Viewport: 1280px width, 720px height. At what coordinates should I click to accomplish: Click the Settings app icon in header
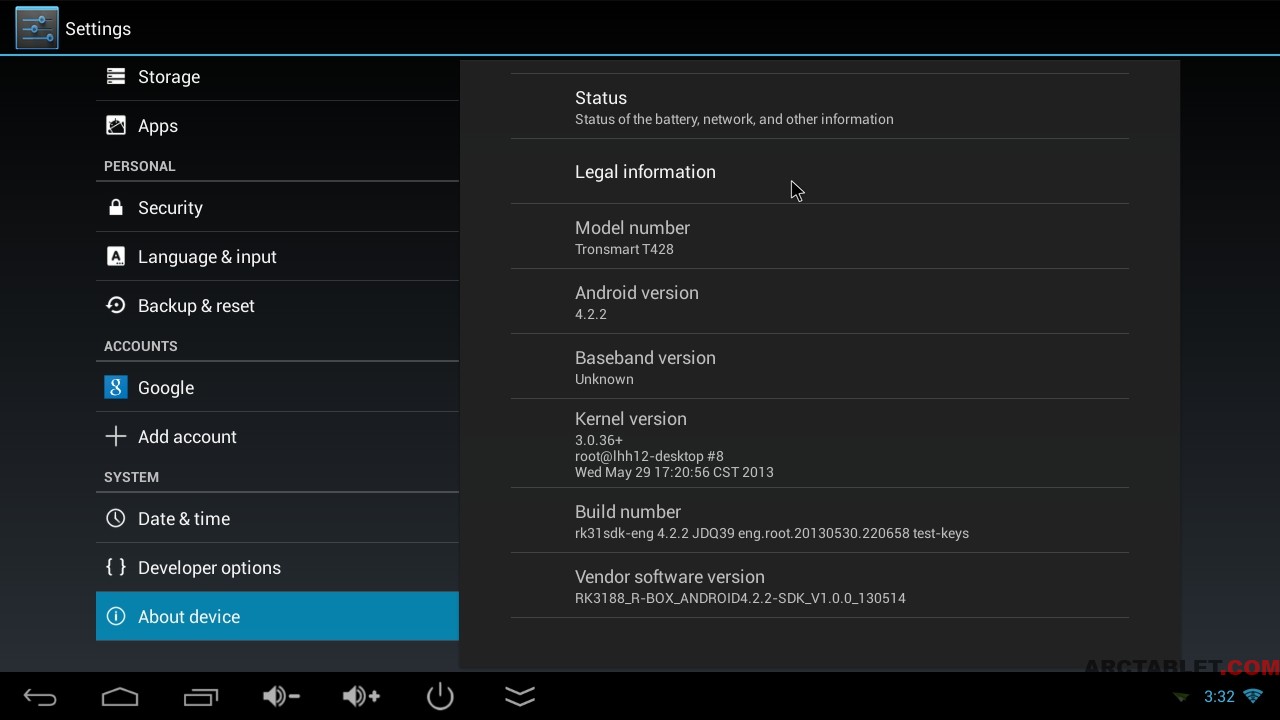(37, 28)
